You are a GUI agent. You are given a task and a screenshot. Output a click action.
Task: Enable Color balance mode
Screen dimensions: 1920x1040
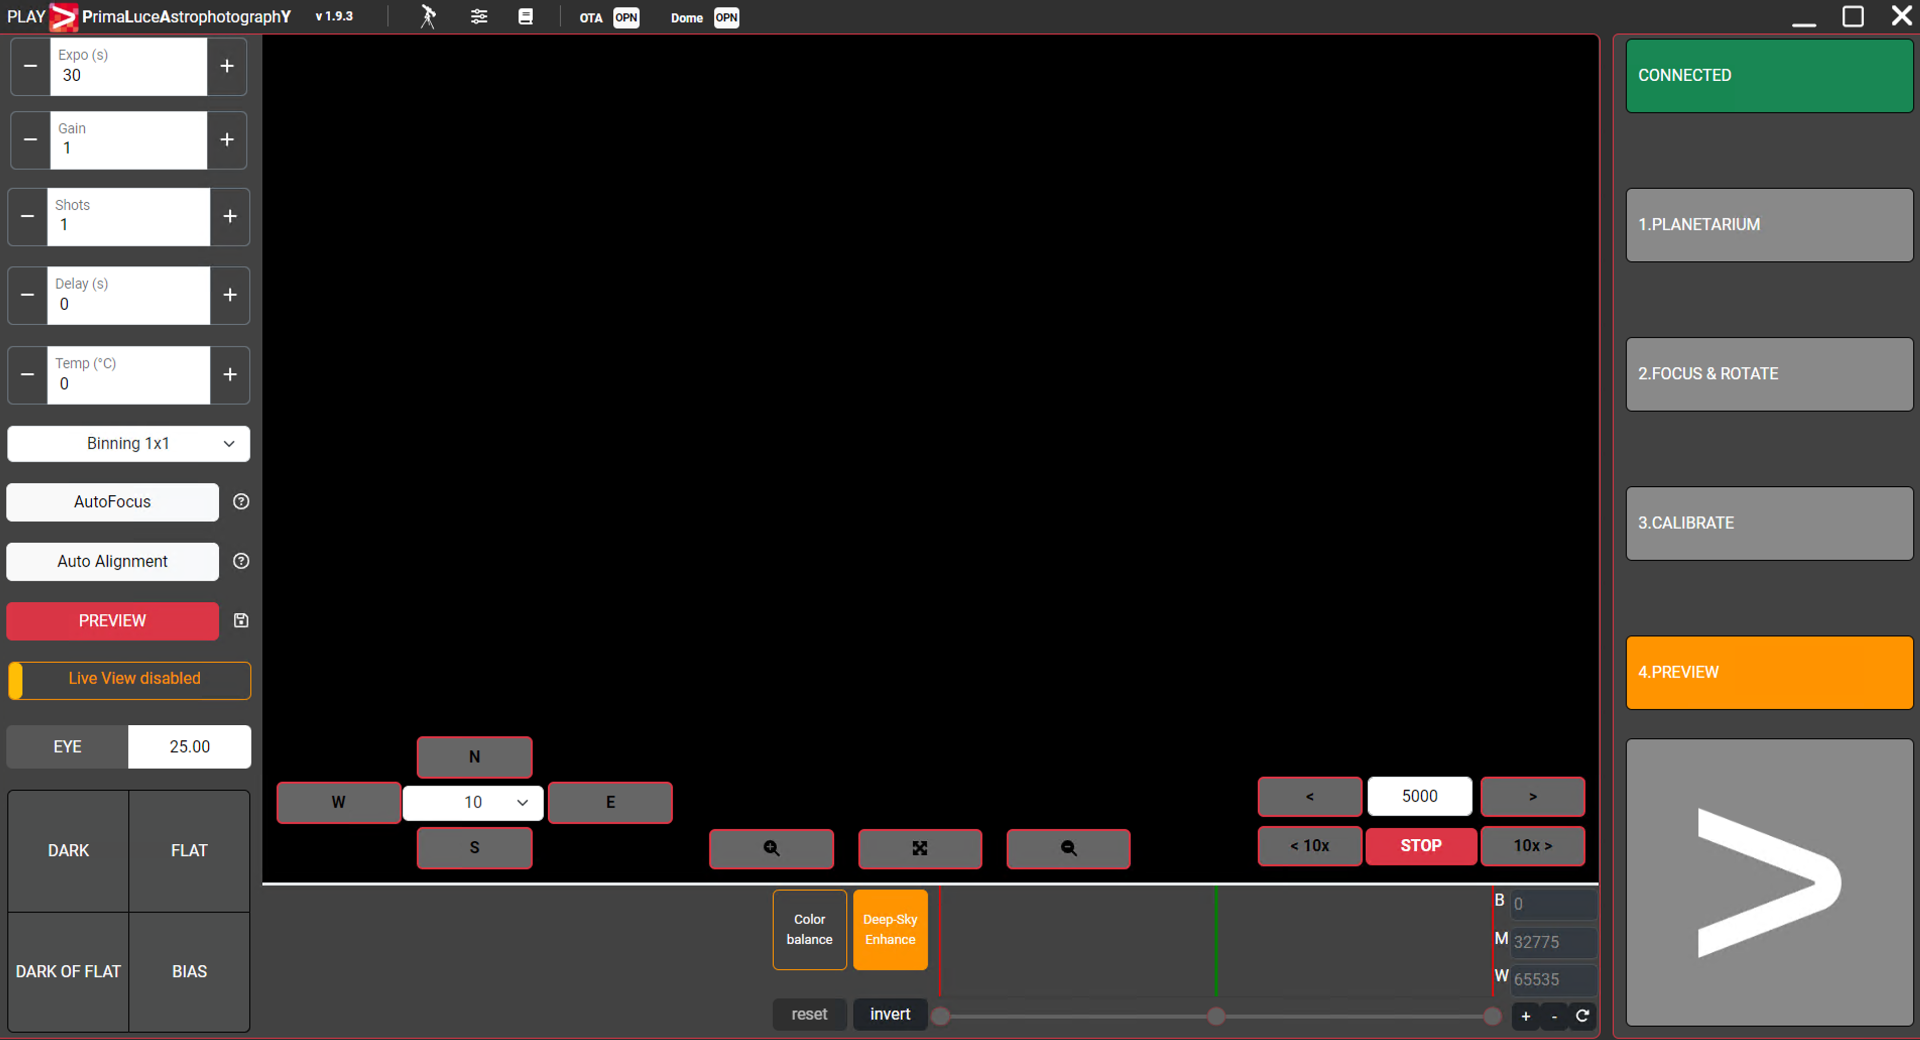pyautogui.click(x=810, y=930)
